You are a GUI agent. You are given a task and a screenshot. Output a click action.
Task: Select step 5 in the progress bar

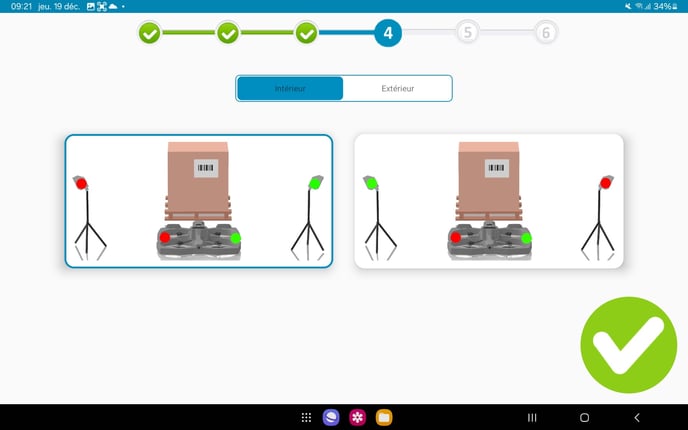point(467,34)
